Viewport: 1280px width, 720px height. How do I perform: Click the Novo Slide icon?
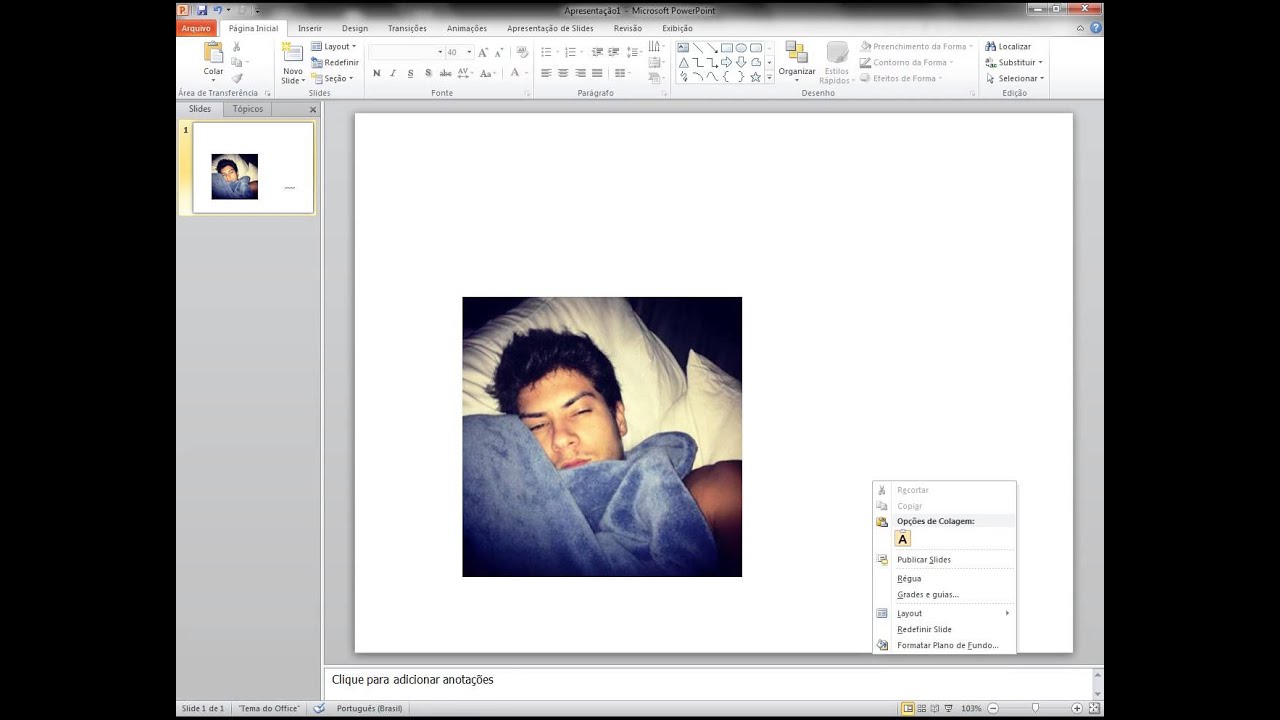pyautogui.click(x=292, y=53)
